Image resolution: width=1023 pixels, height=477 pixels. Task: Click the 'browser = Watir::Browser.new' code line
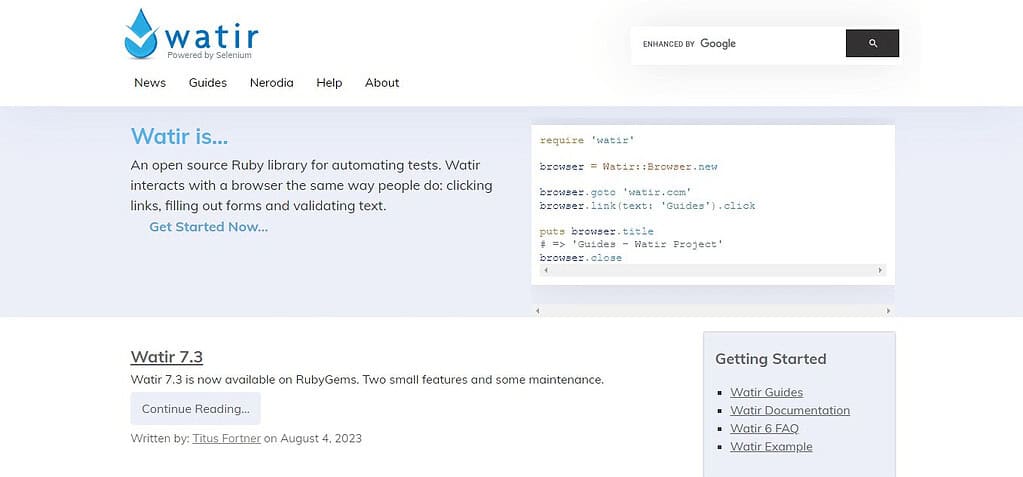[x=628, y=166]
